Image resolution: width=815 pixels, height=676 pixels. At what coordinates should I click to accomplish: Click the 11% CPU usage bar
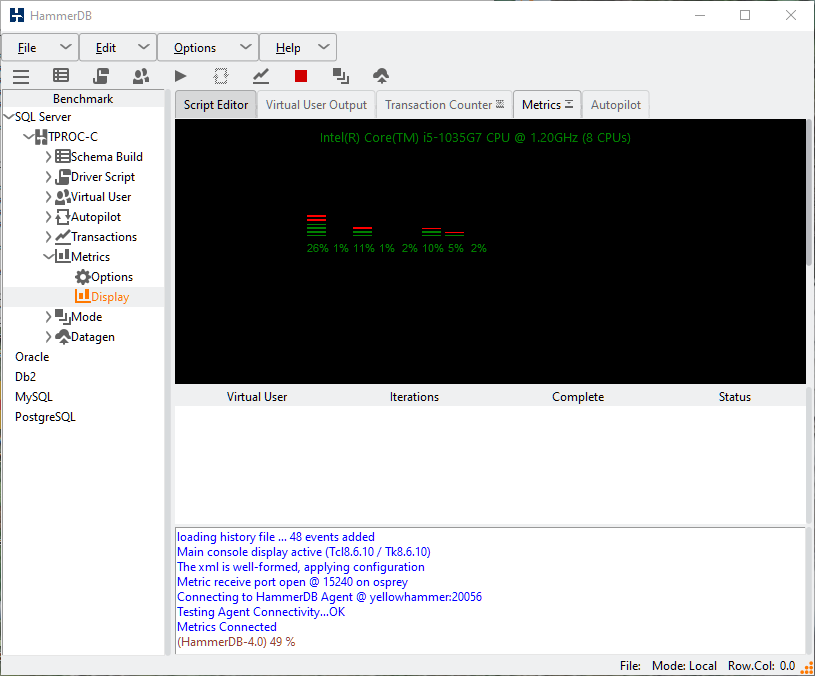pyautogui.click(x=362, y=232)
